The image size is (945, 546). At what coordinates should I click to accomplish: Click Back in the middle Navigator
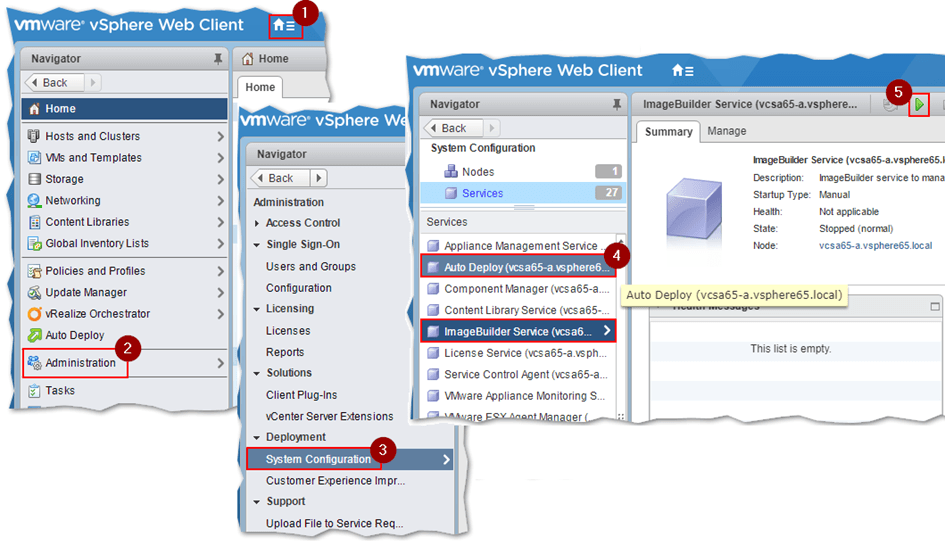click(280, 178)
